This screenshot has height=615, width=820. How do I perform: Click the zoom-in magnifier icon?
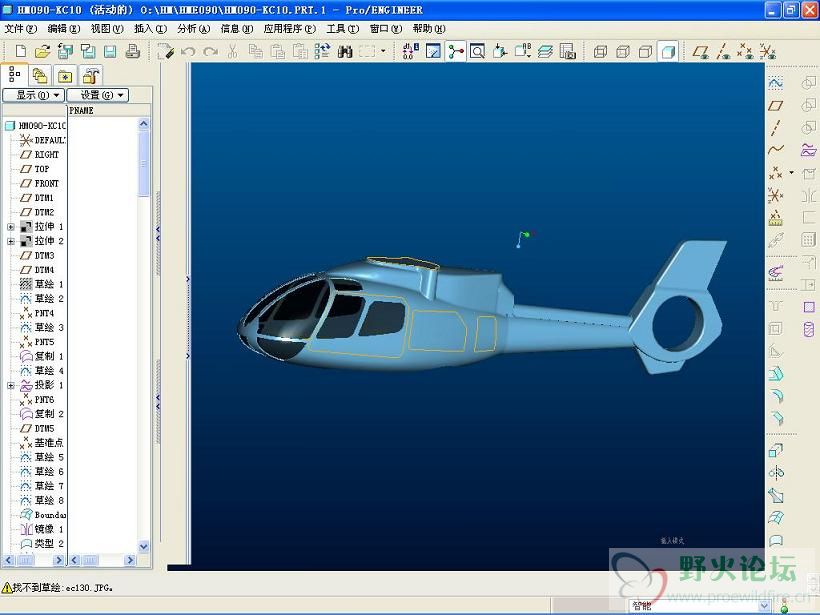[x=477, y=51]
